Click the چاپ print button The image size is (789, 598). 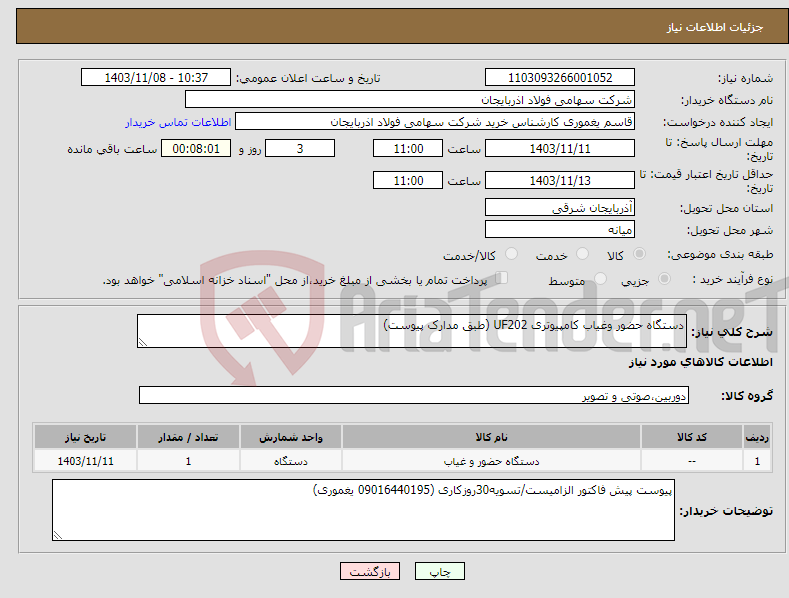coord(440,571)
